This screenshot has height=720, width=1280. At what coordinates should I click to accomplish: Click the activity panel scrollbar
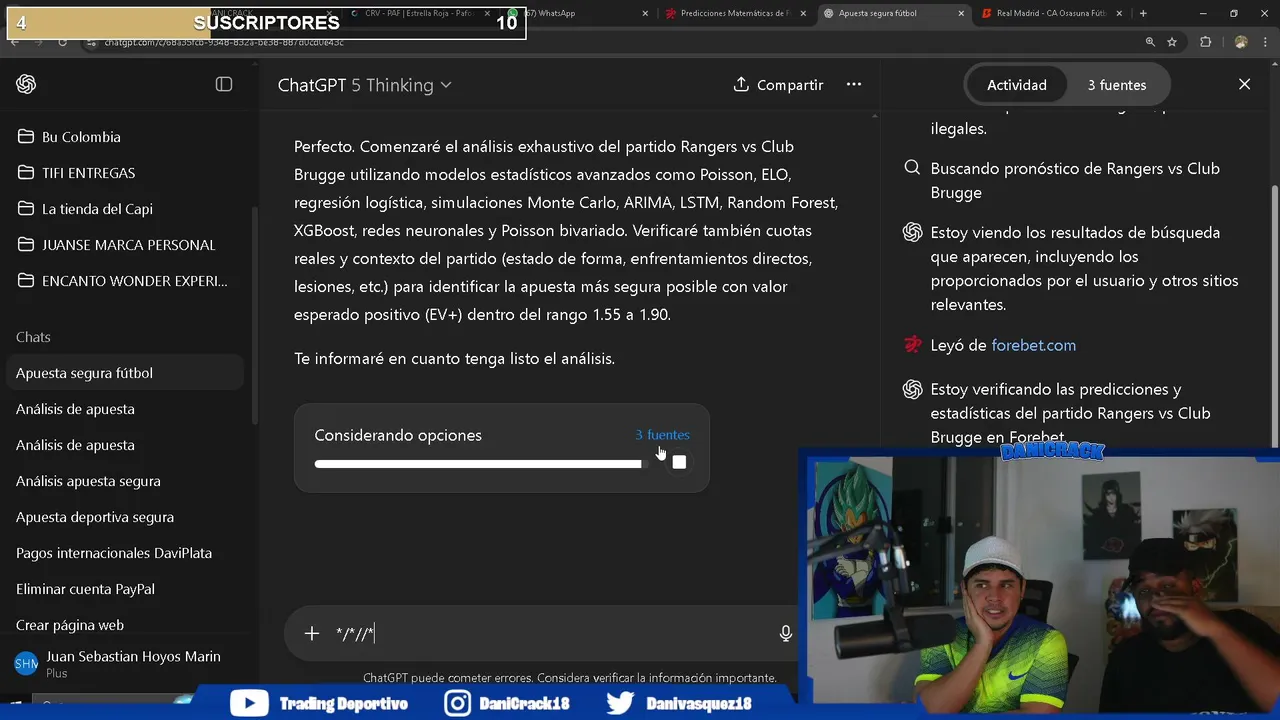1274,315
